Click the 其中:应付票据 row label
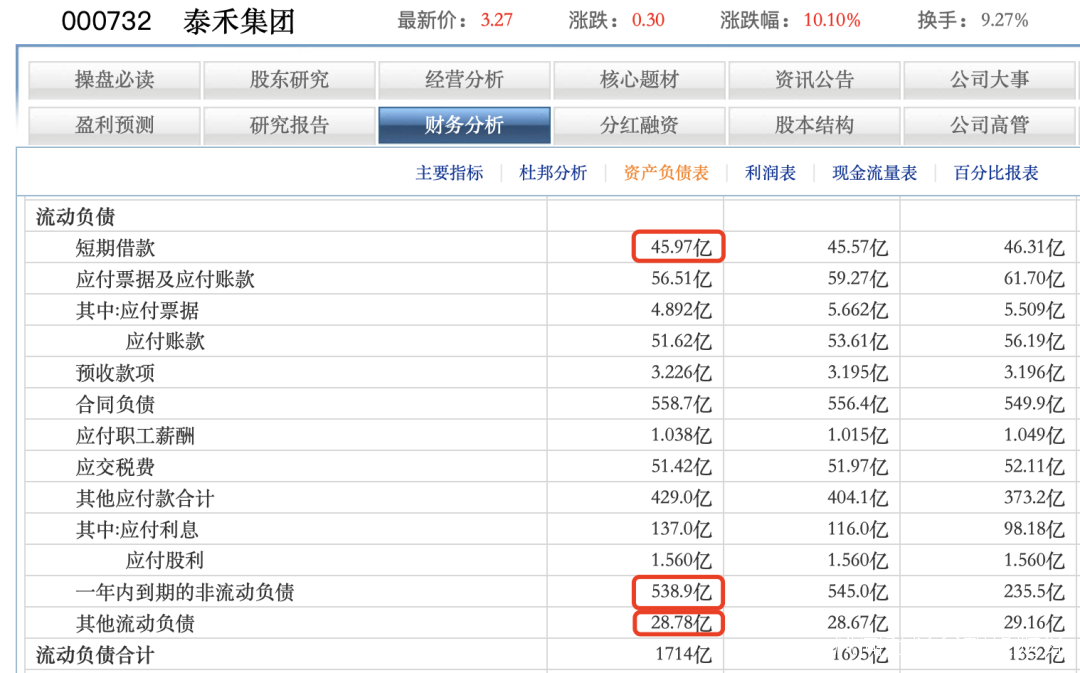This screenshot has width=1080, height=673. click(137, 311)
